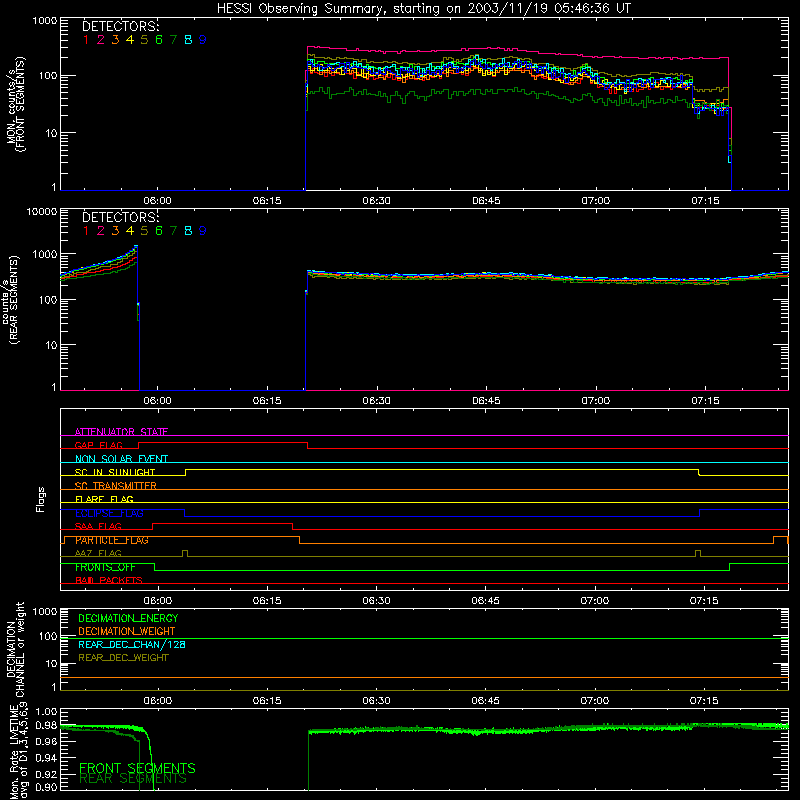Click detector number 8 in front segments legend
Viewport: 800px width, 800px height.
point(188,40)
